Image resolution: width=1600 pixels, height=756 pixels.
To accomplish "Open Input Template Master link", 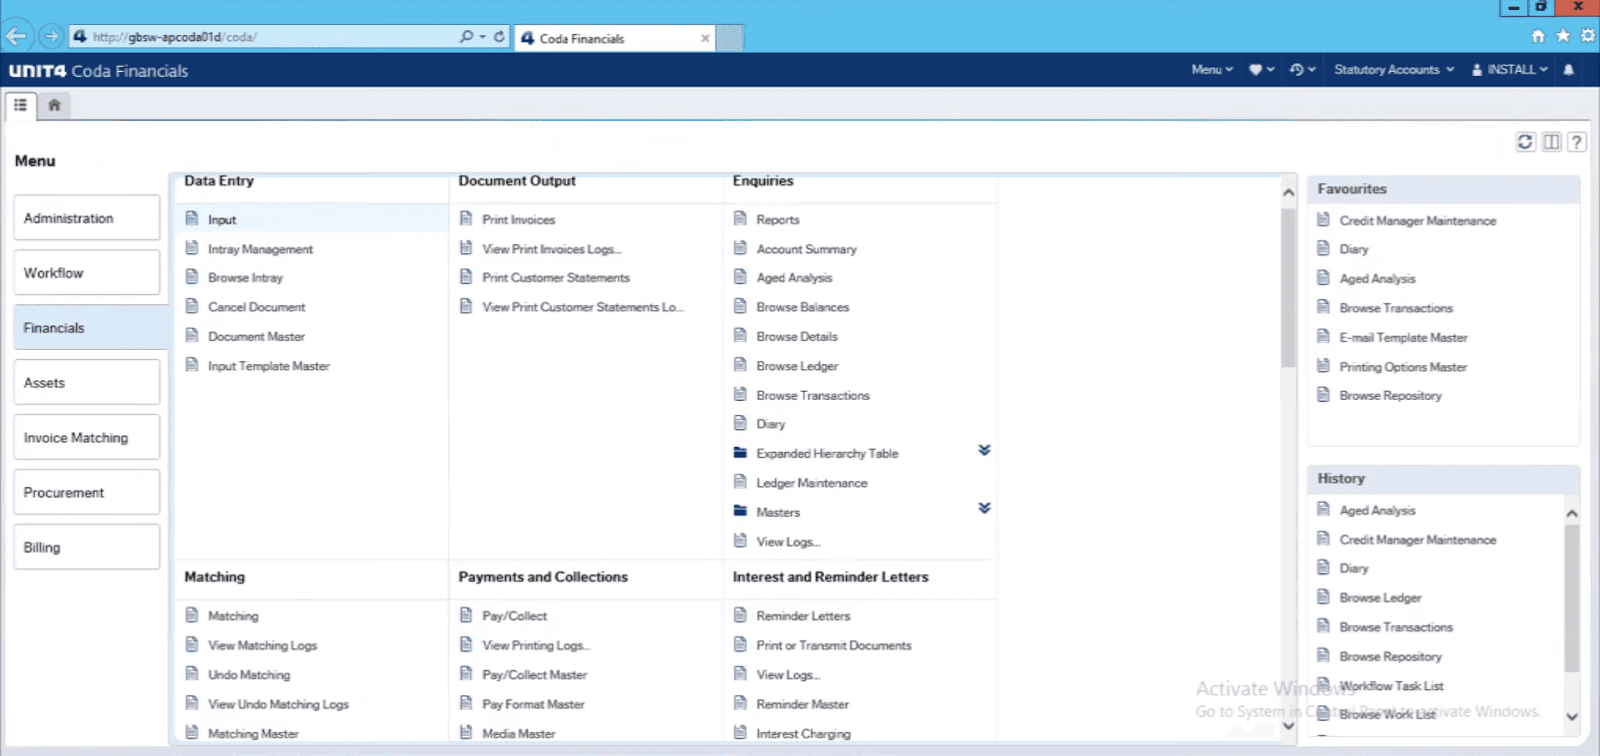I will coord(268,367).
